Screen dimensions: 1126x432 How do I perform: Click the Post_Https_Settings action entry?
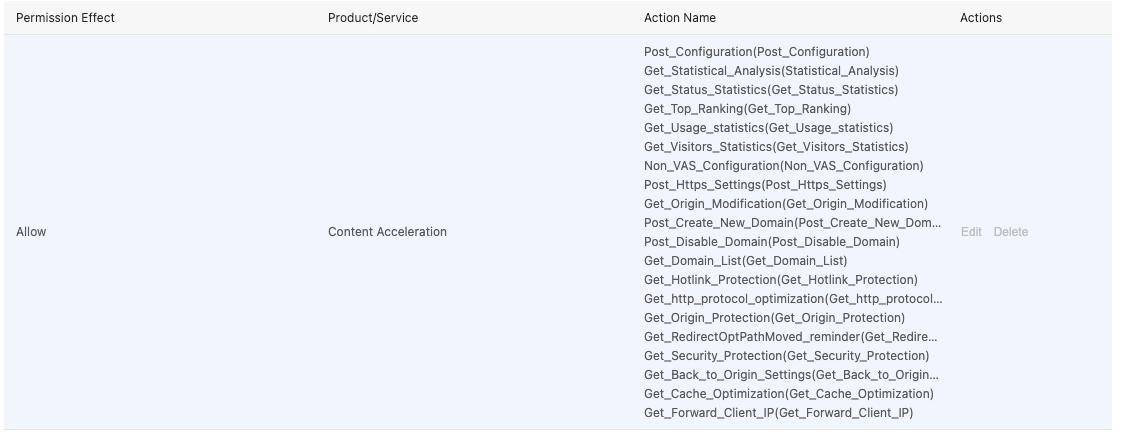coord(765,185)
